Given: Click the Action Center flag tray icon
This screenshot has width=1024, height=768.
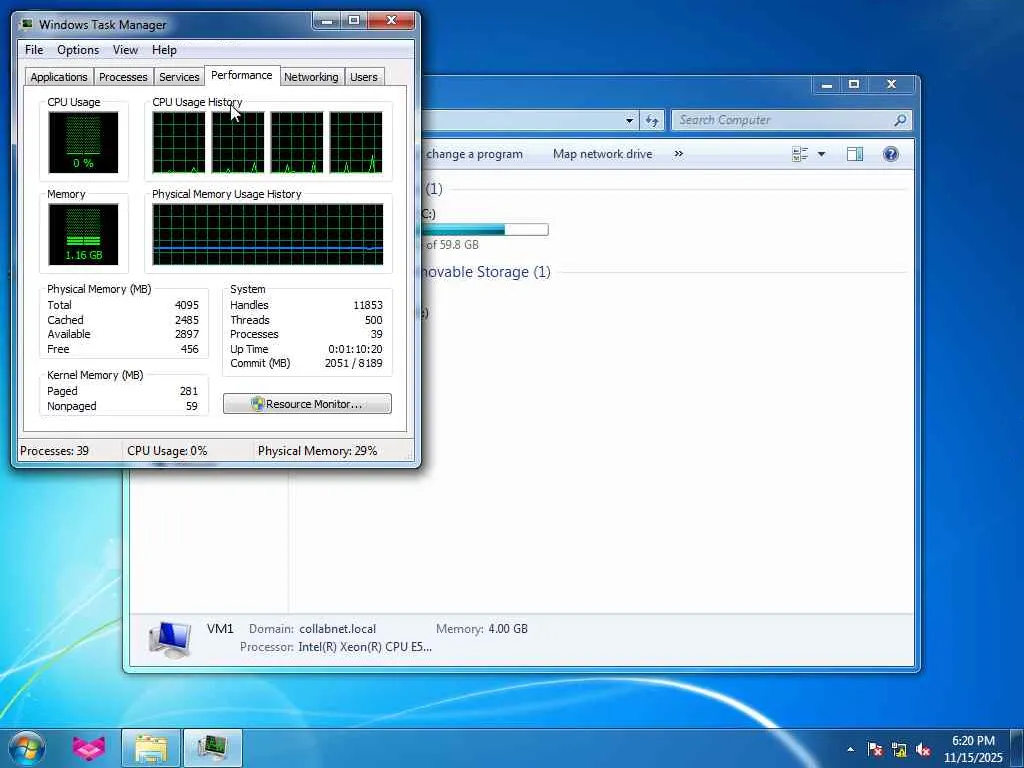Looking at the screenshot, I should (x=875, y=749).
